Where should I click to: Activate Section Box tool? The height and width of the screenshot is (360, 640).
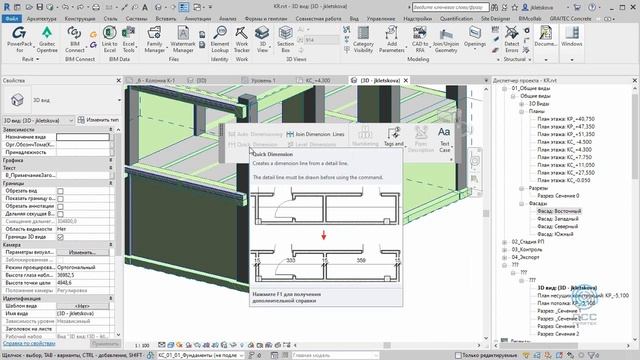pyautogui.click(x=285, y=39)
